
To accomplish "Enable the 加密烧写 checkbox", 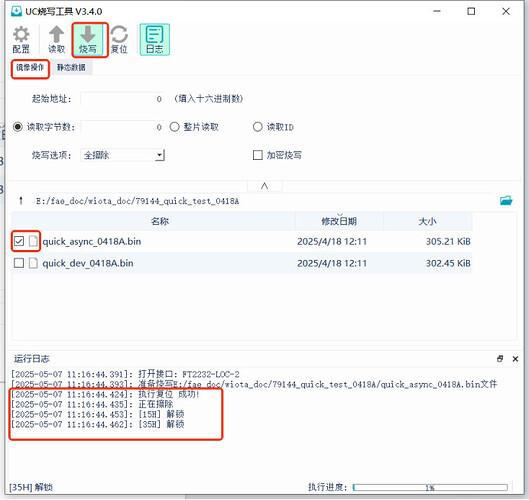I will [x=258, y=155].
